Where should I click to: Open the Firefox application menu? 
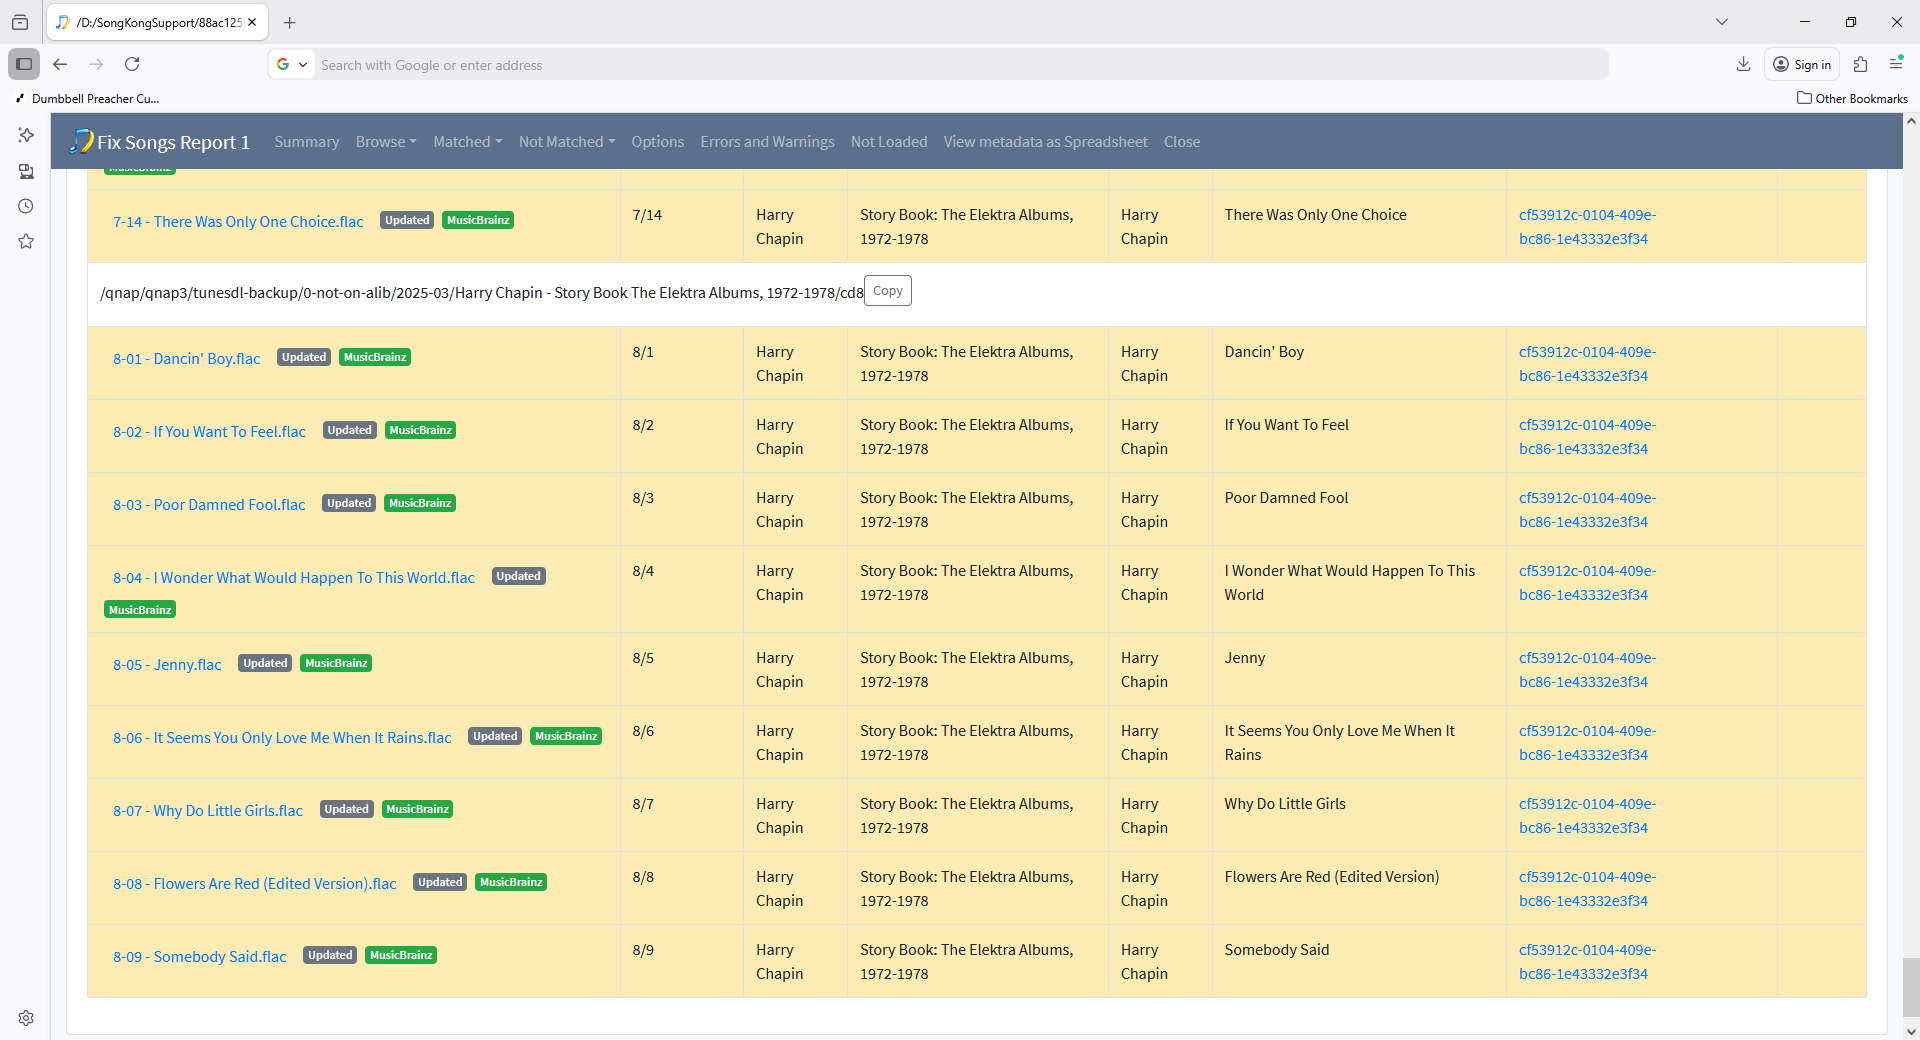[x=1896, y=64]
